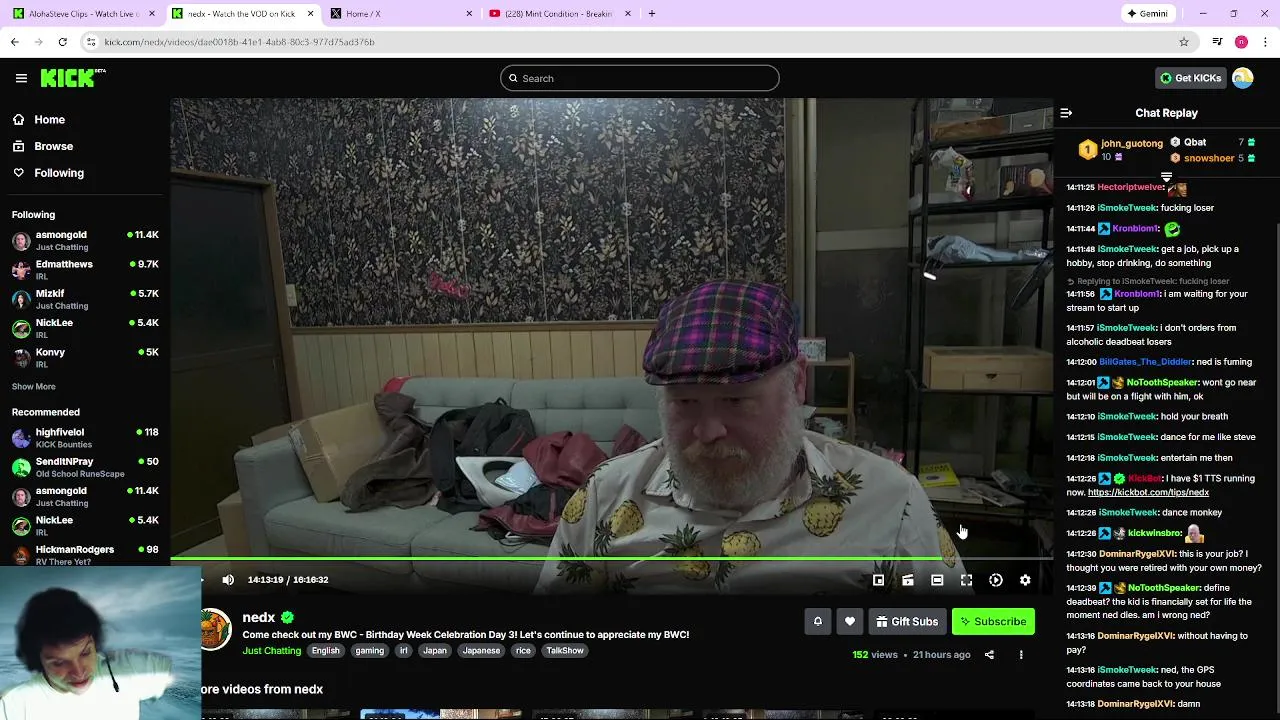Switch to the Home / X tab
1280x720 pixels.
[402, 14]
